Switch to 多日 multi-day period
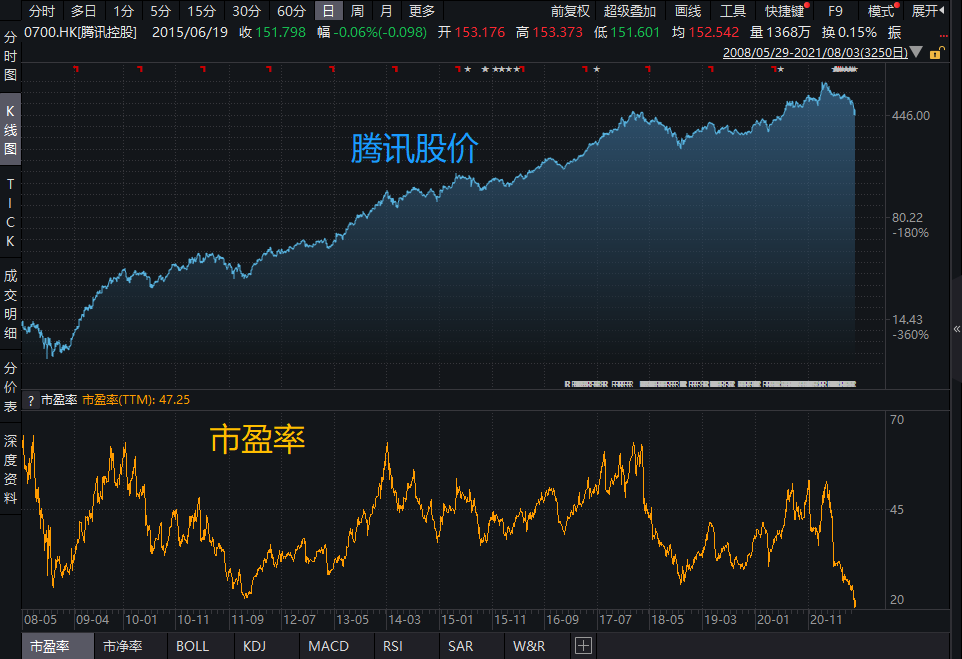Screen dimensions: 962x659 83,11
